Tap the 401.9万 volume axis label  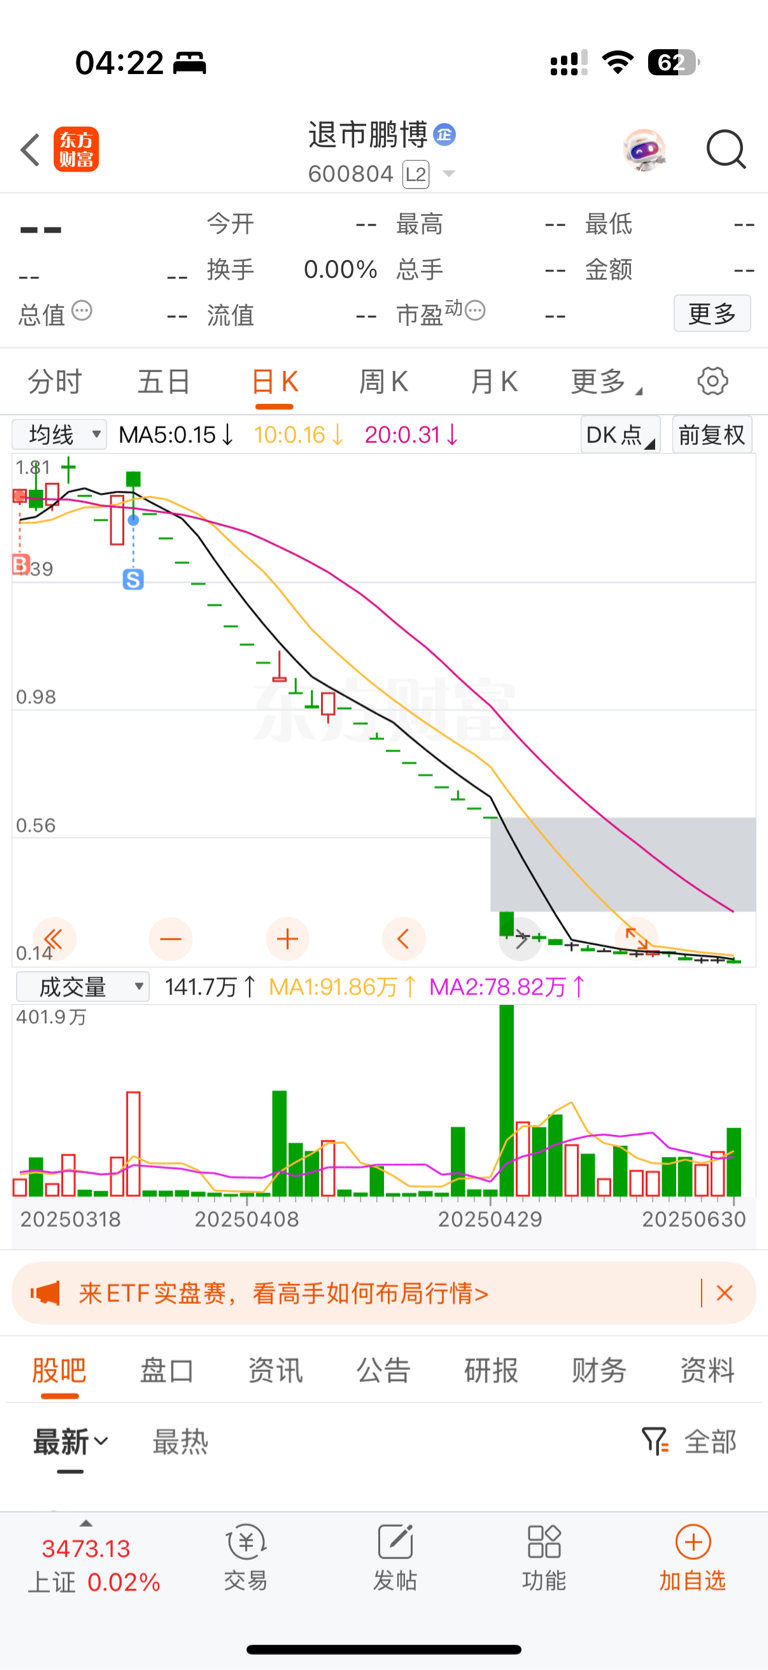[x=51, y=1018]
